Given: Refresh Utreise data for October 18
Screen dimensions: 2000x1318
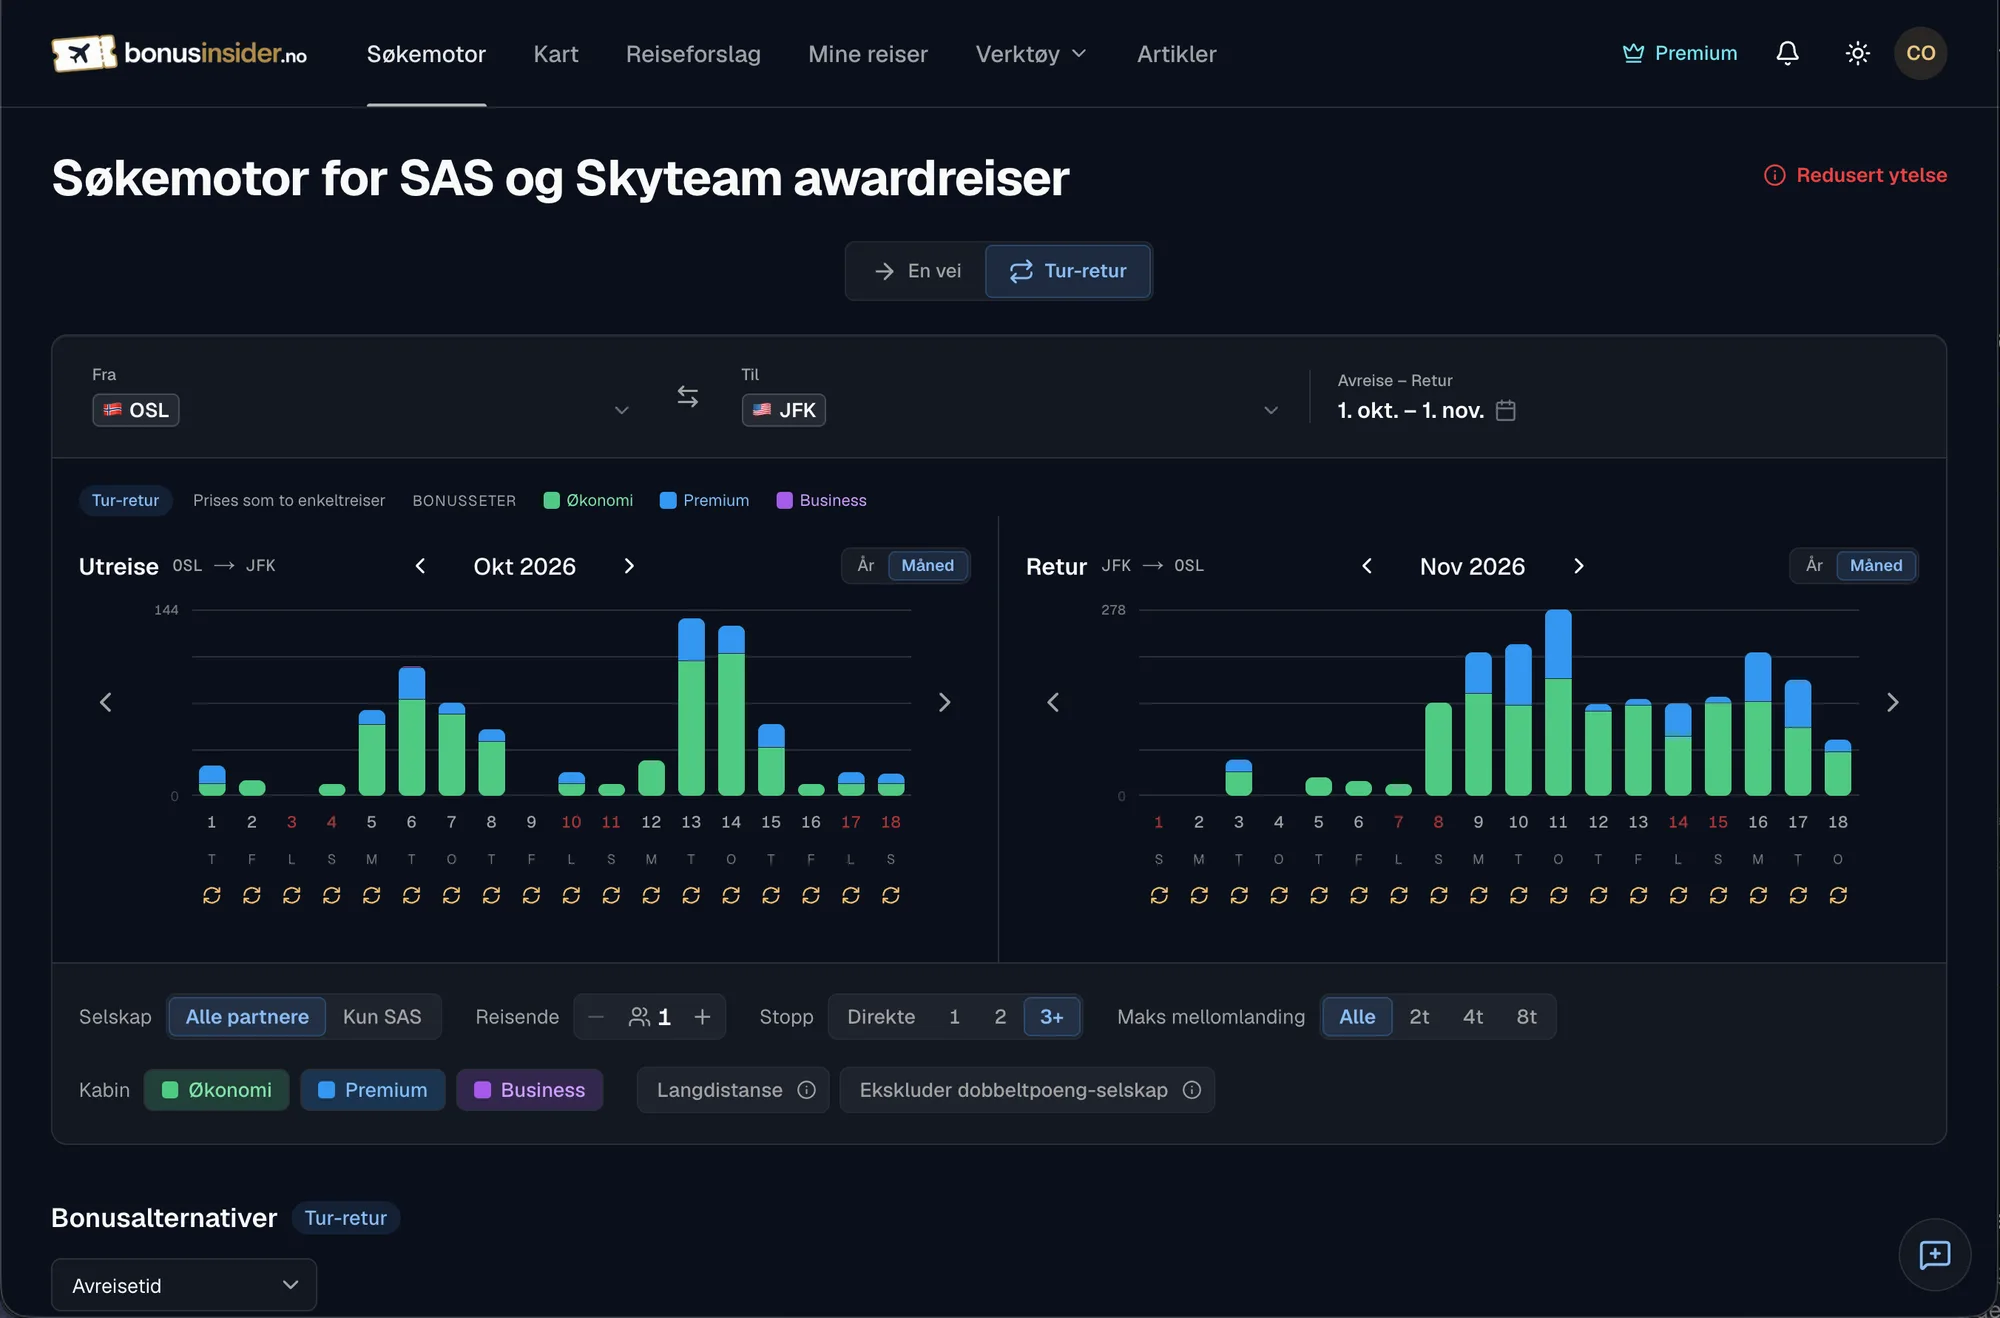Looking at the screenshot, I should pyautogui.click(x=891, y=895).
